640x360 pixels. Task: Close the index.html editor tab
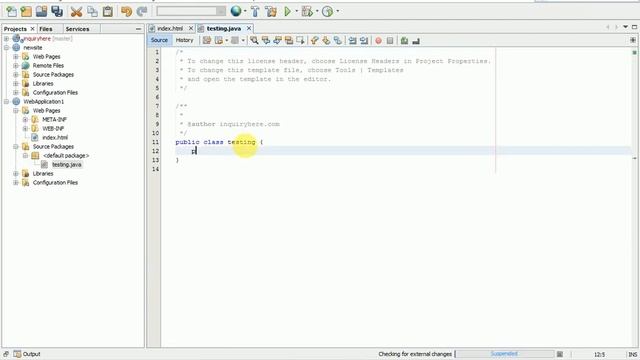(191, 29)
